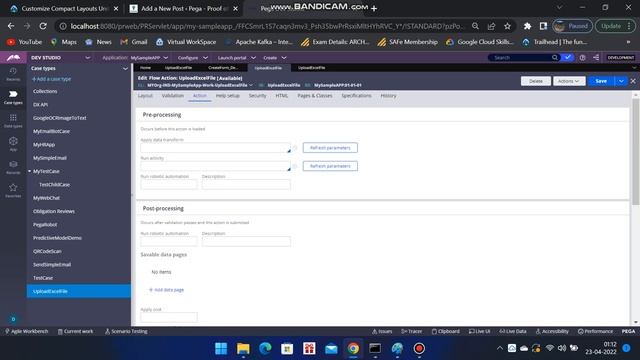This screenshot has width=640, height=360.
Task: Switch to the Pages & Classes tab
Action: click(x=315, y=96)
